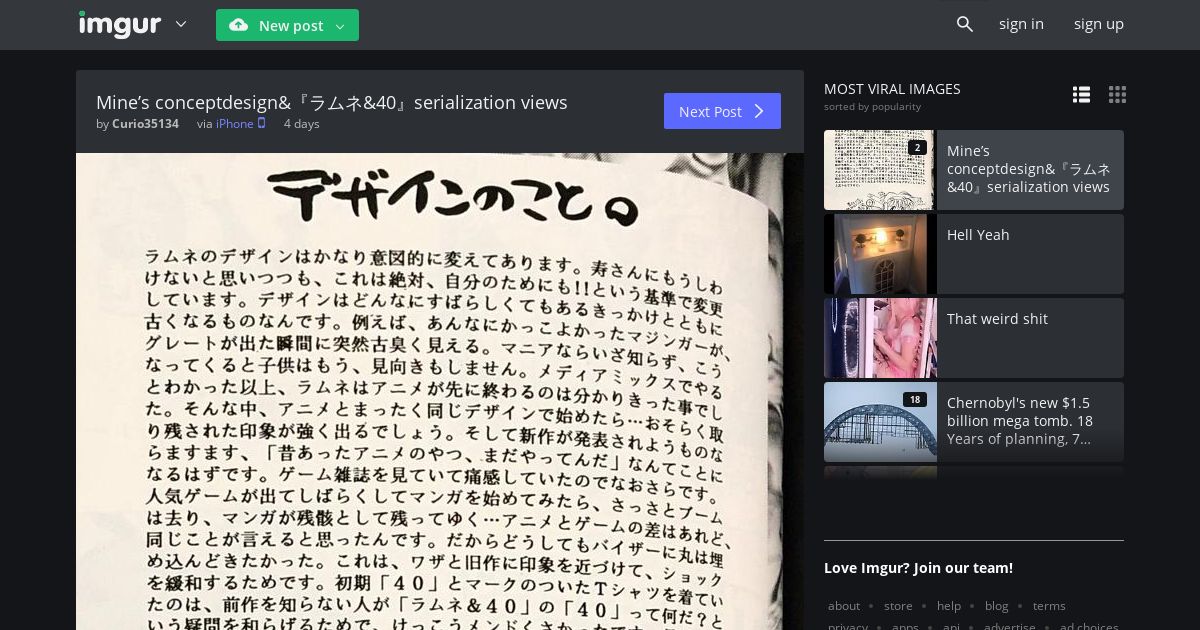Open the terms footer link
This screenshot has height=630, width=1200.
tap(1049, 606)
